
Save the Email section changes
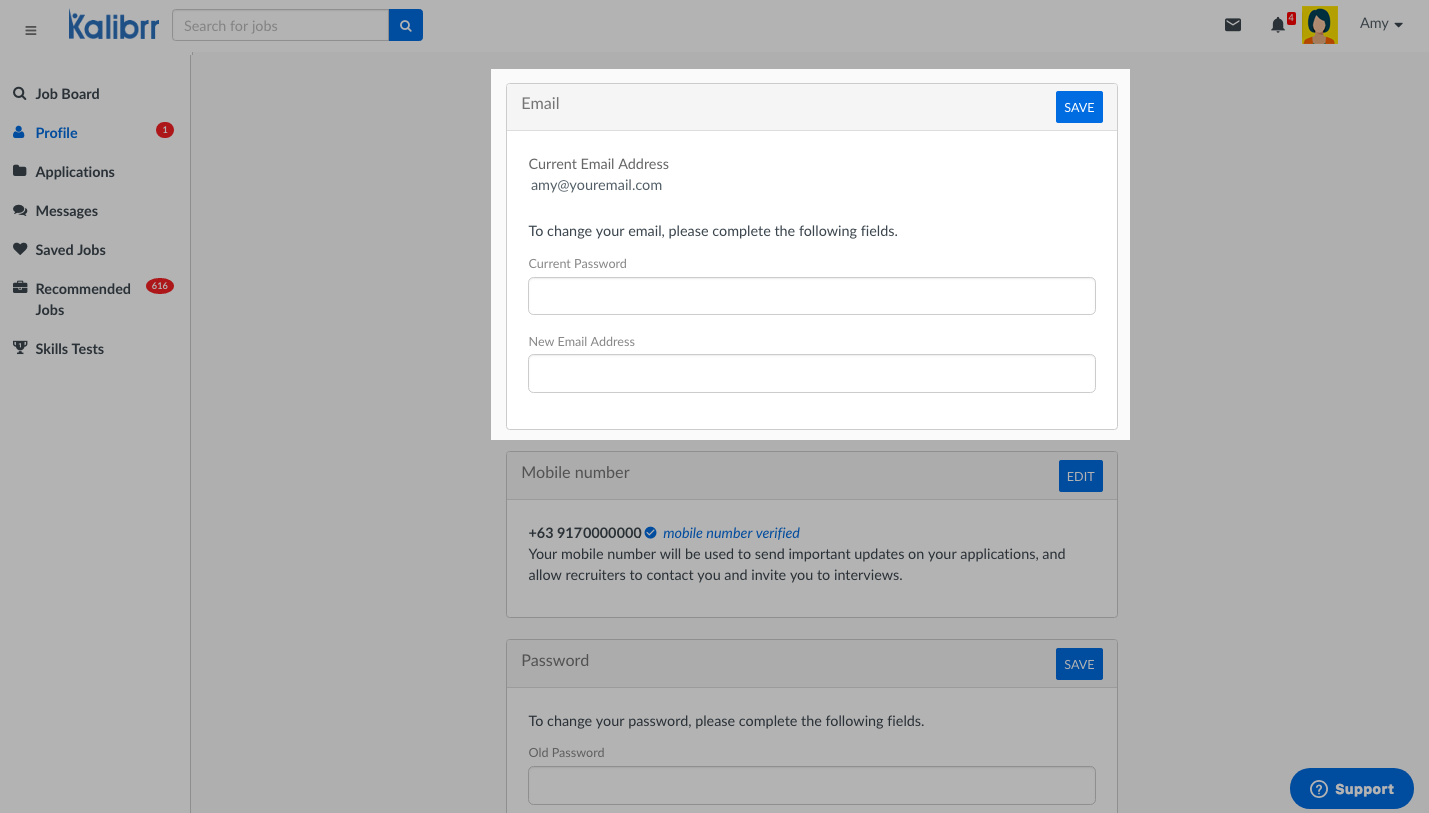tap(1079, 107)
